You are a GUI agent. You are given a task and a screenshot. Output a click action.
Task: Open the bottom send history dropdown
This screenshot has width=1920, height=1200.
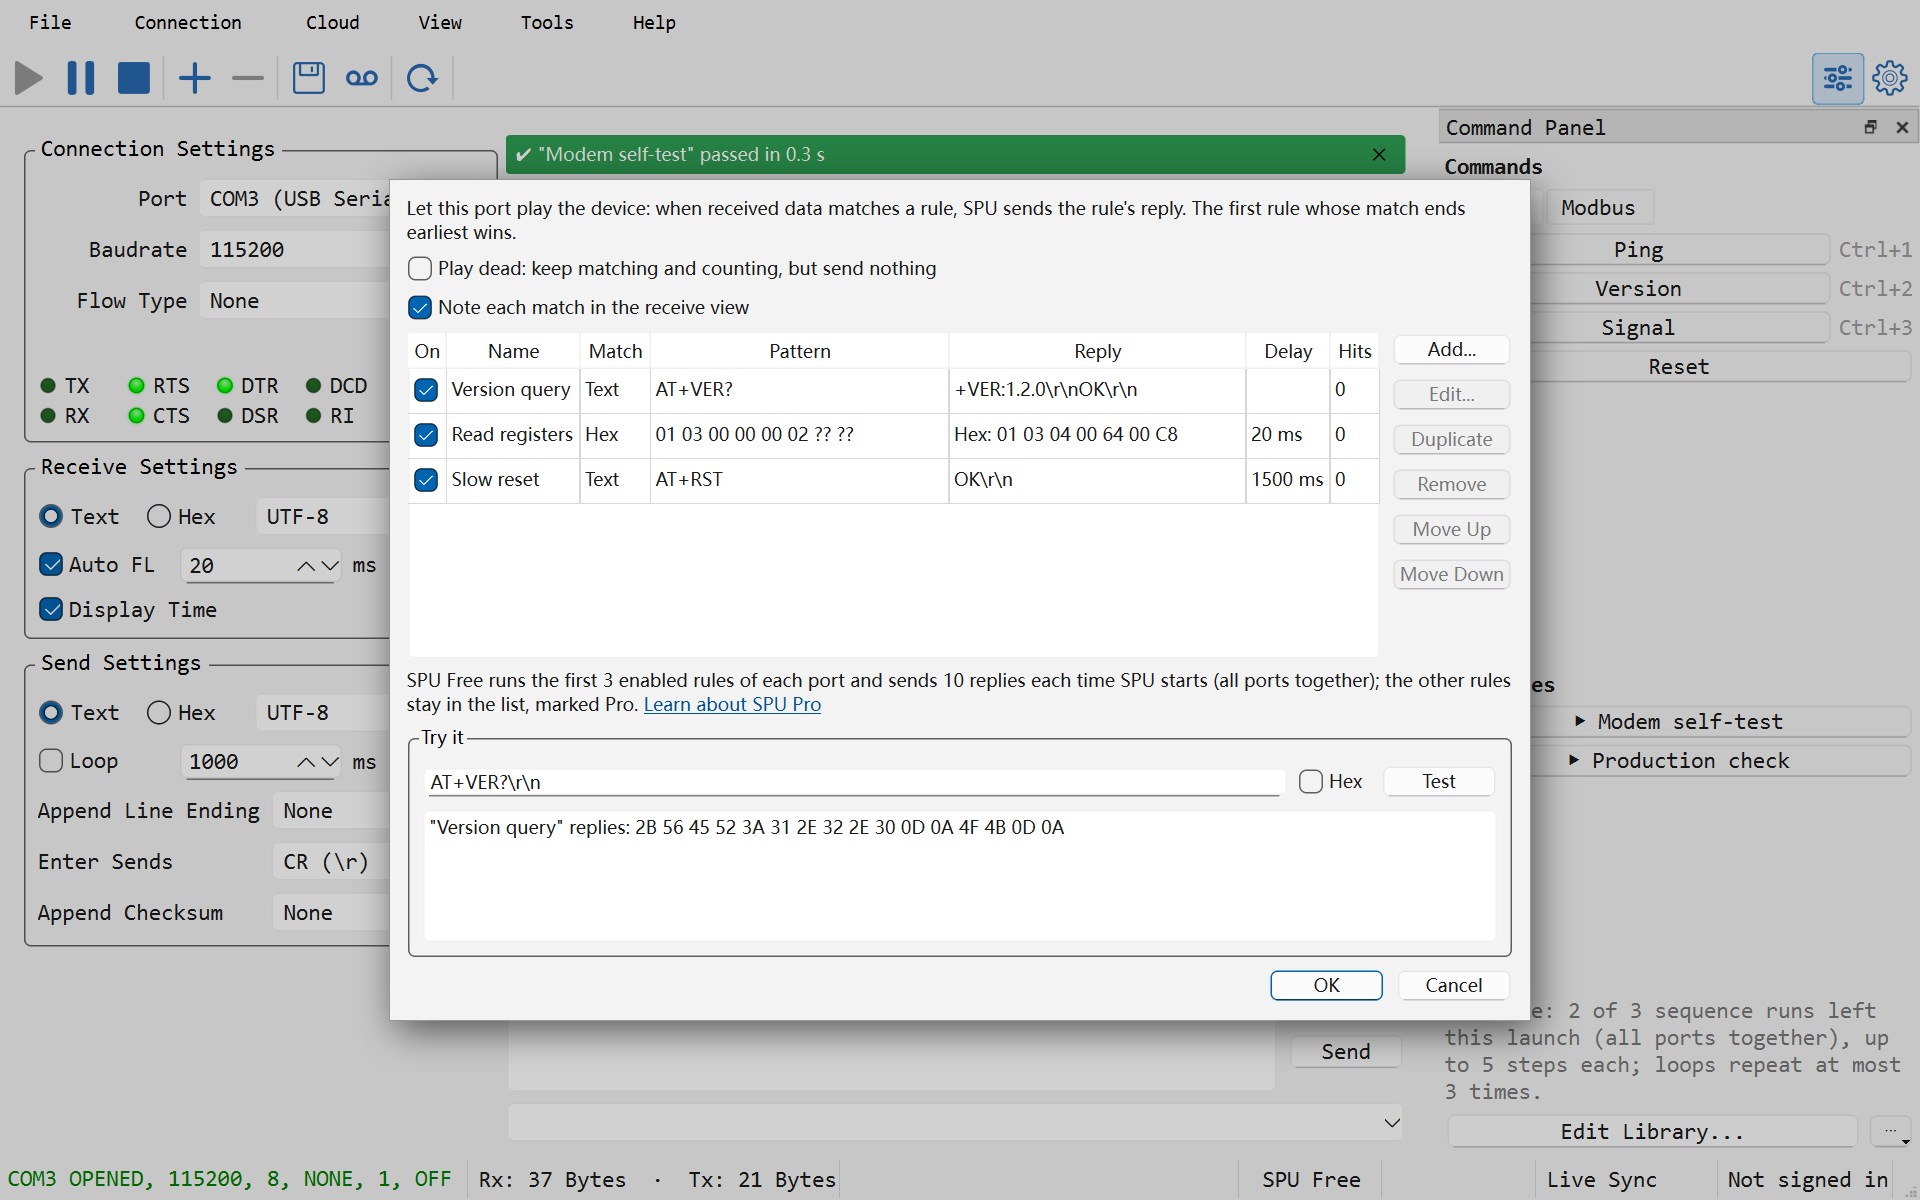(1391, 1123)
